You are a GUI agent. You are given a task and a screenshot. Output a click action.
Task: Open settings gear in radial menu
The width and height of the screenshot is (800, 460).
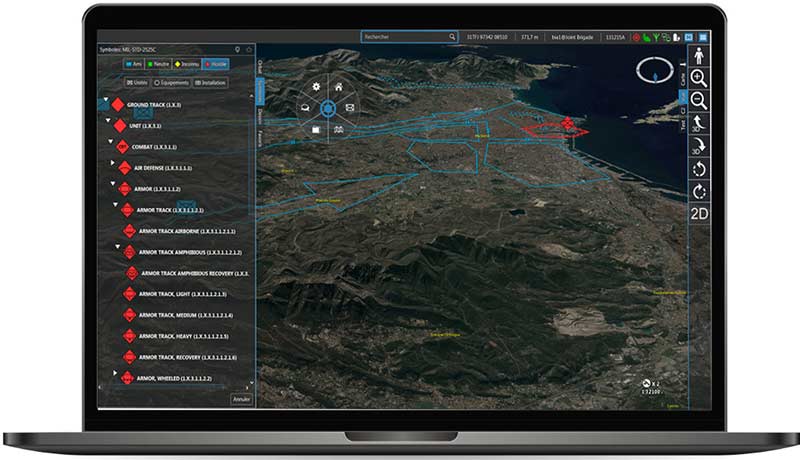(316, 87)
